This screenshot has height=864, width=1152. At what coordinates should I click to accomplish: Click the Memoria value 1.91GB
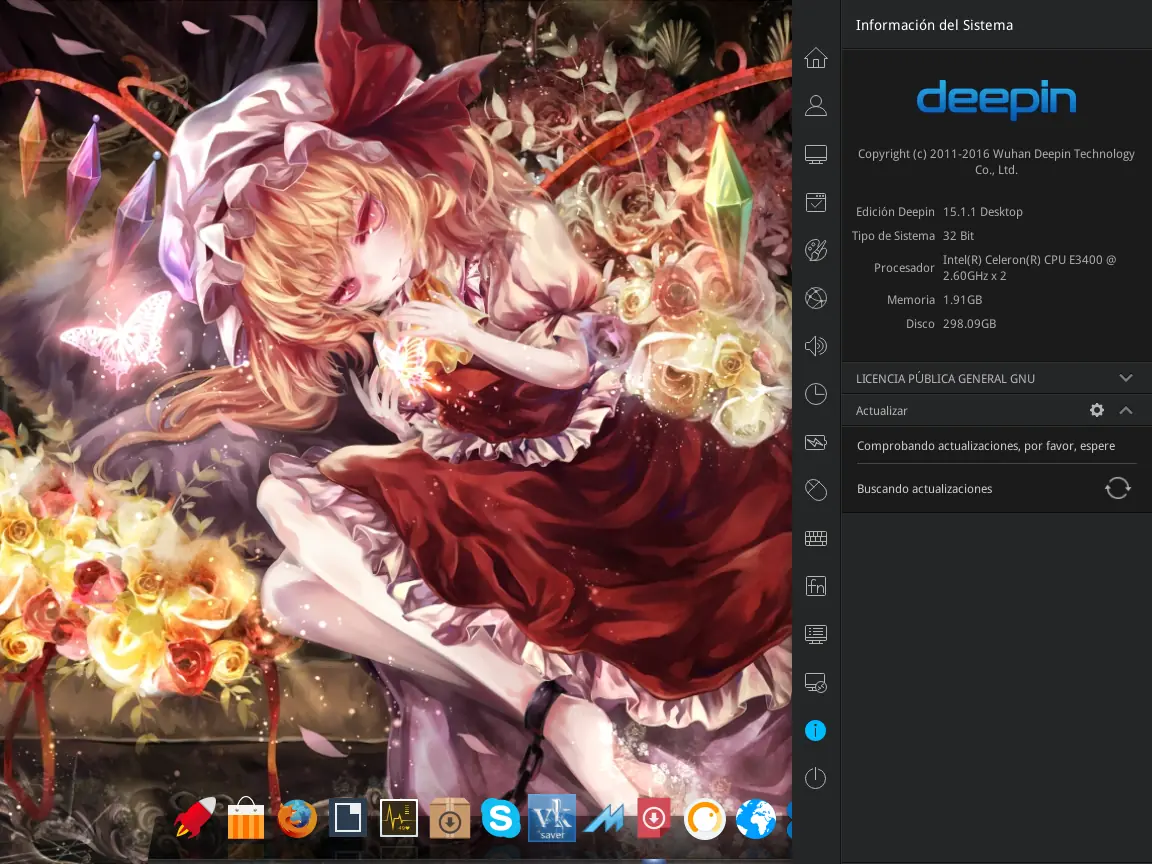point(962,300)
